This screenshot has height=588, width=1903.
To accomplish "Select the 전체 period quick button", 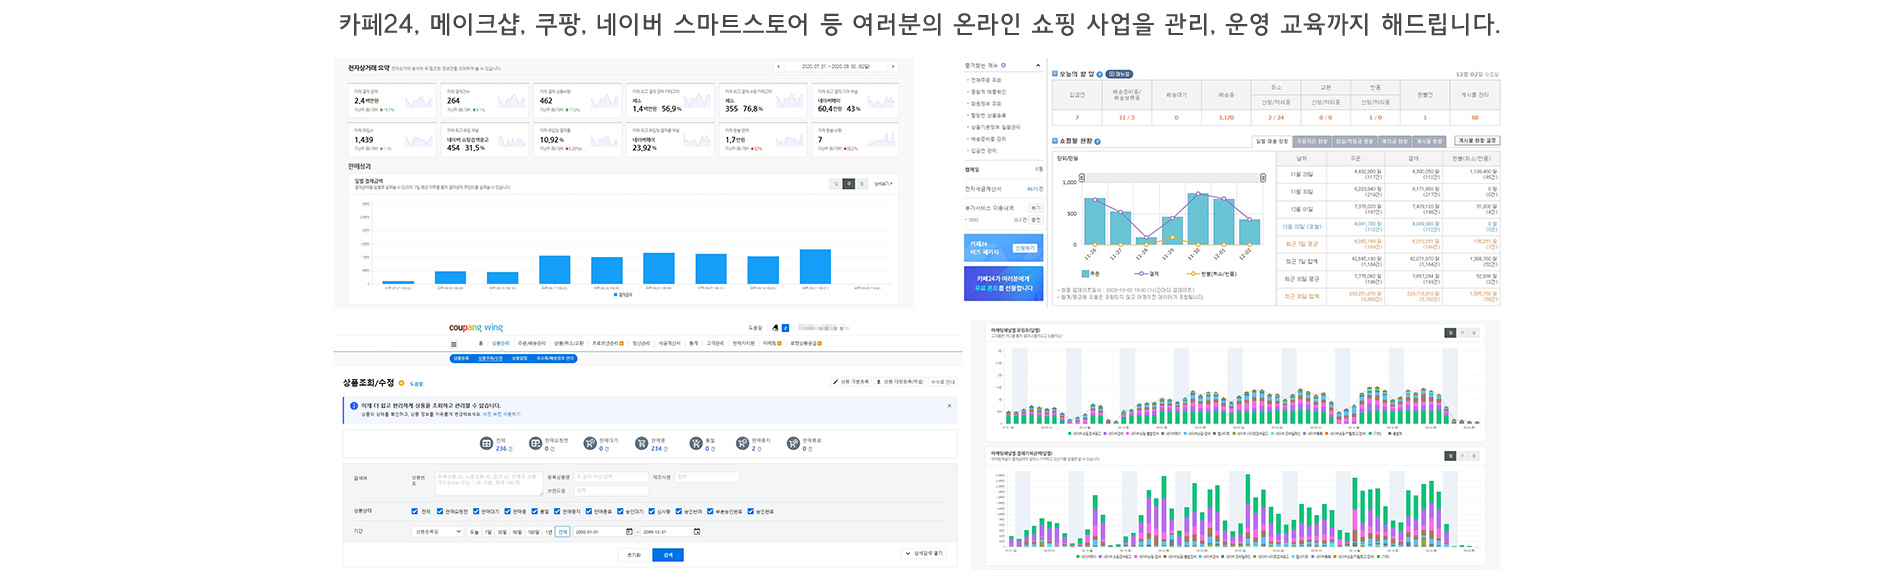I will tap(563, 532).
